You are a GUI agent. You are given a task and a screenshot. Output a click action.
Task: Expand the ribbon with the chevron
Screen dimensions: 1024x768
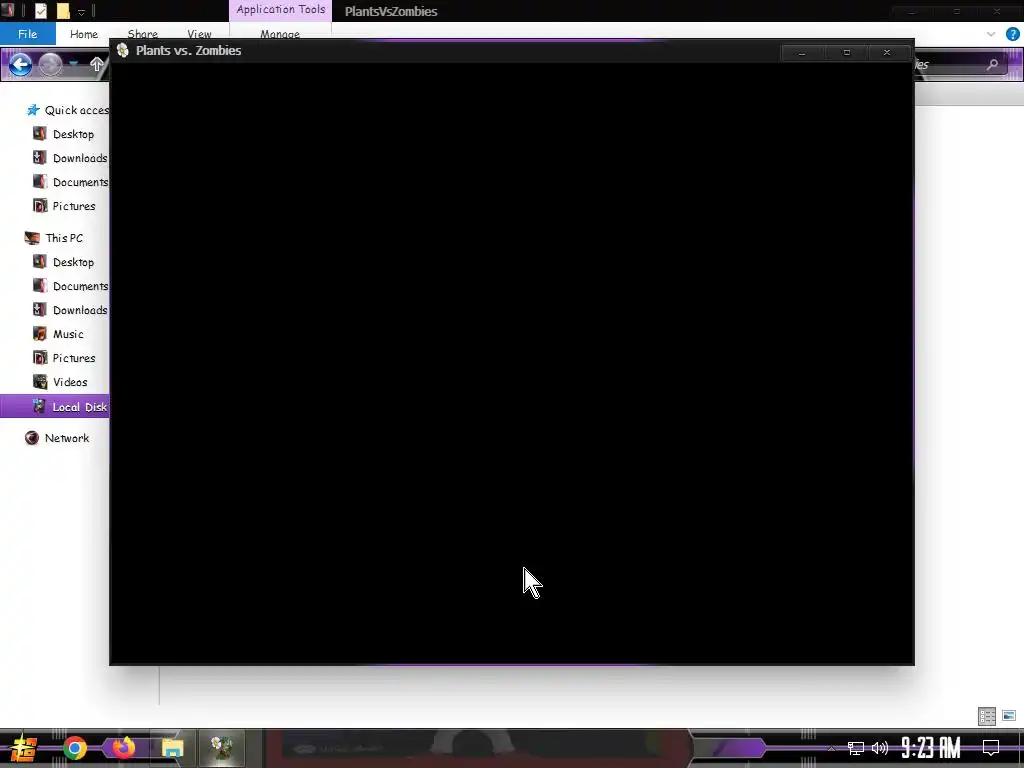click(x=991, y=34)
